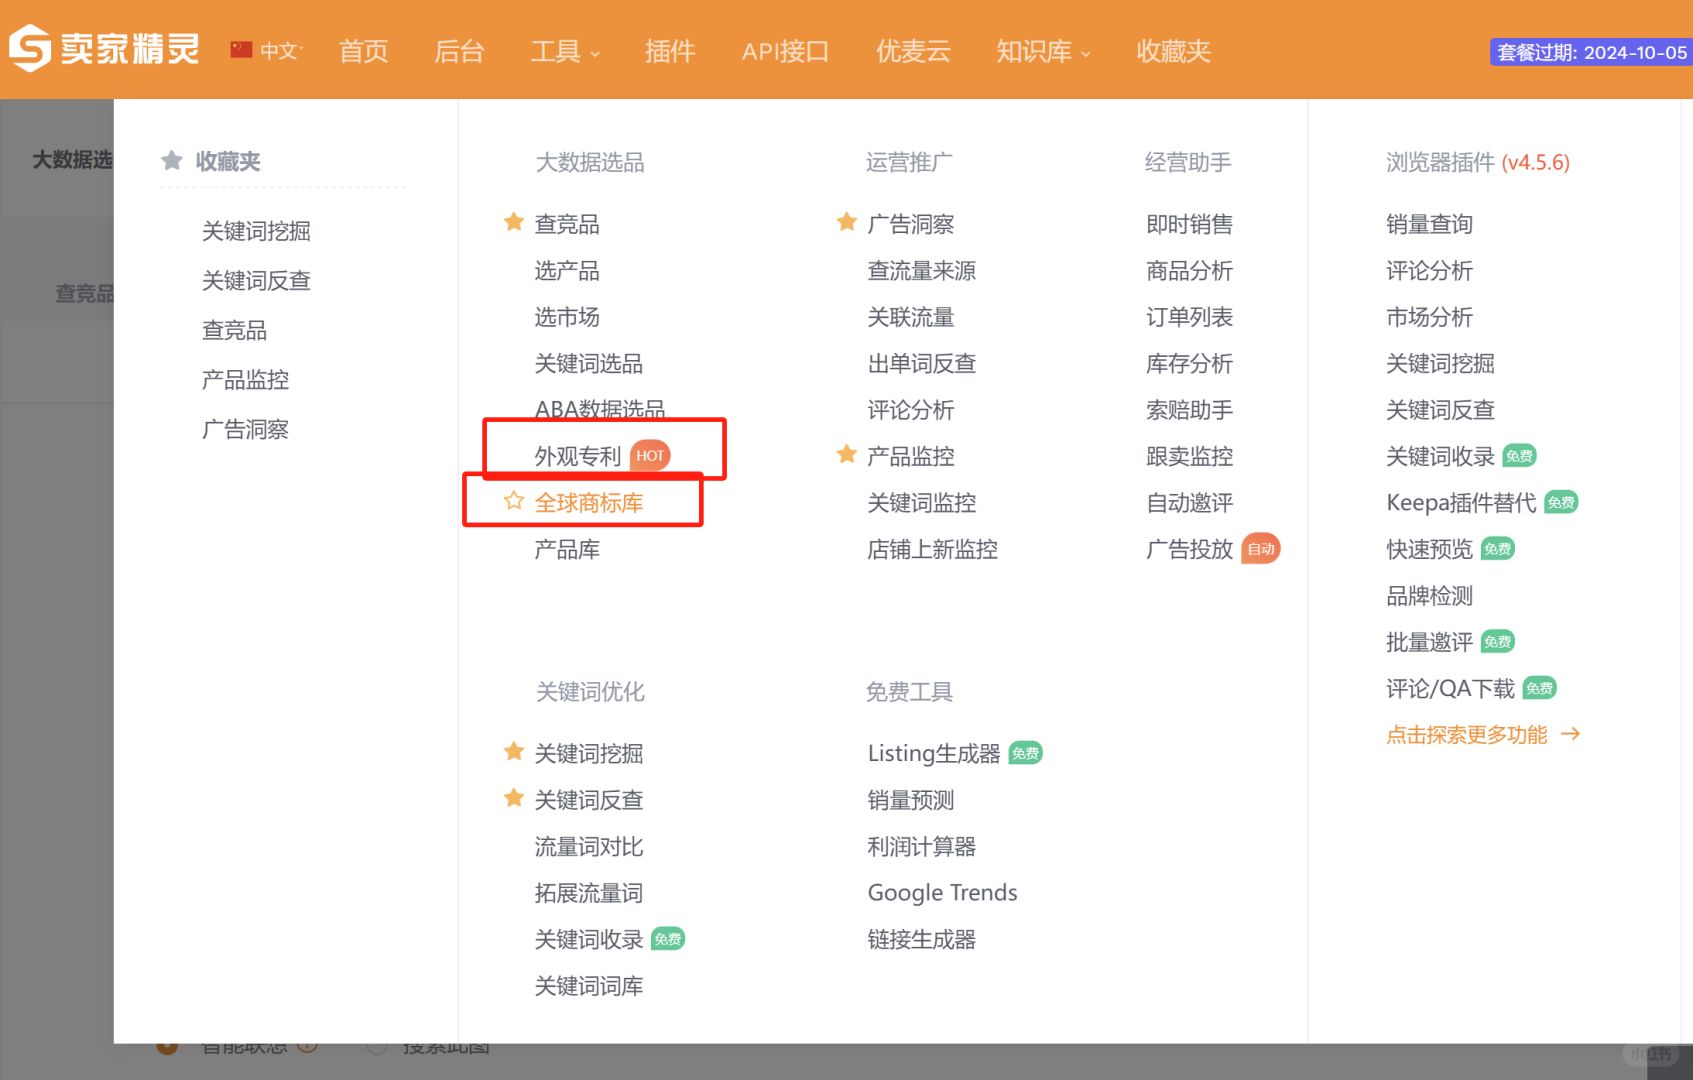Image resolution: width=1693 pixels, height=1080 pixels.
Task: Open 即时销售 in 经营助手
Action: pyautogui.click(x=1189, y=224)
